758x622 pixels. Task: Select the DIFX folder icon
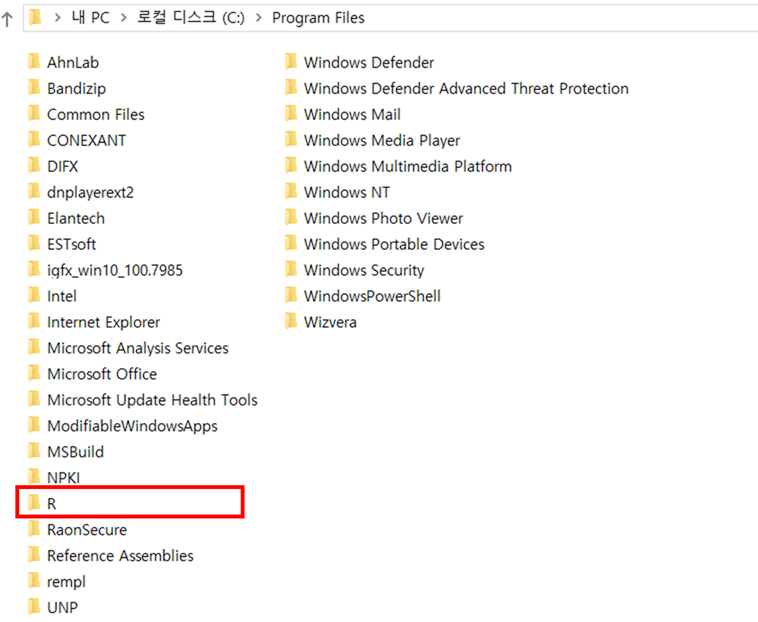coord(34,166)
